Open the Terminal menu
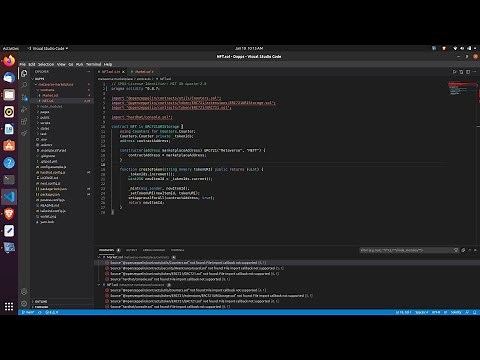The image size is (480, 360). click(x=93, y=64)
